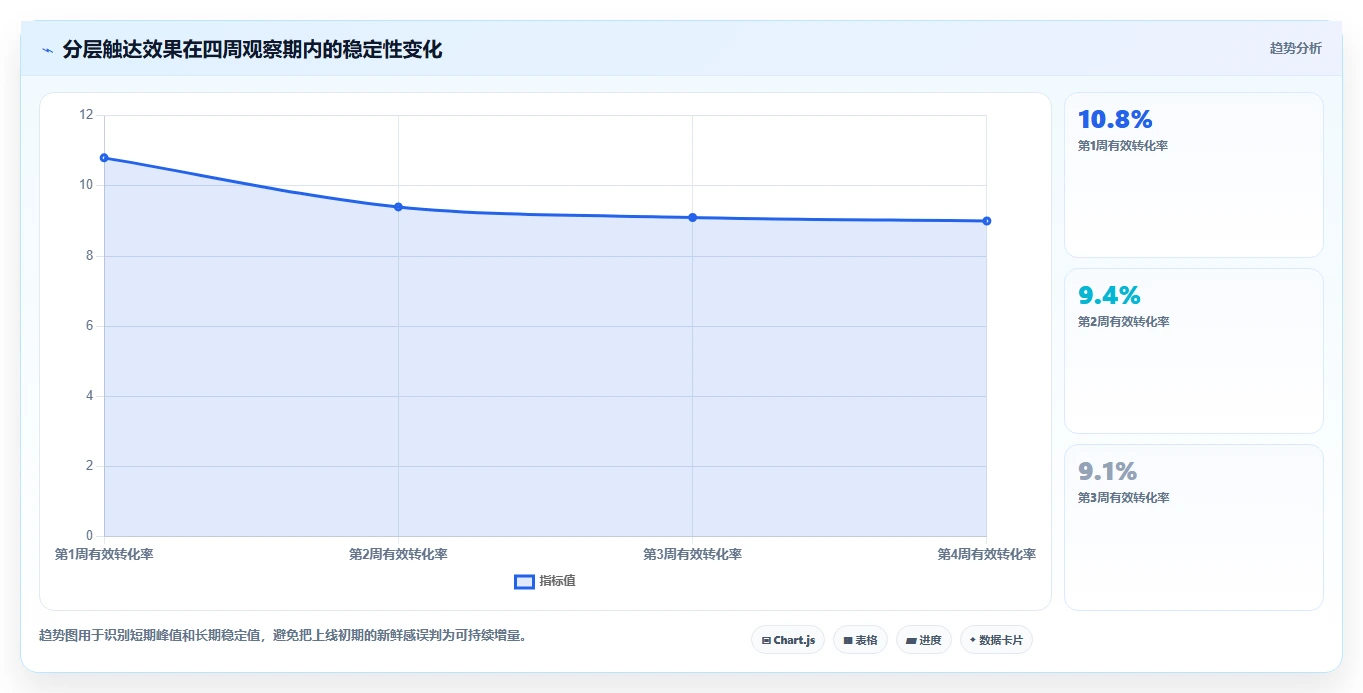The height and width of the screenshot is (693, 1363).
Task: Click 第1周有效转化率 caption under 10.8%
Action: tap(1123, 146)
